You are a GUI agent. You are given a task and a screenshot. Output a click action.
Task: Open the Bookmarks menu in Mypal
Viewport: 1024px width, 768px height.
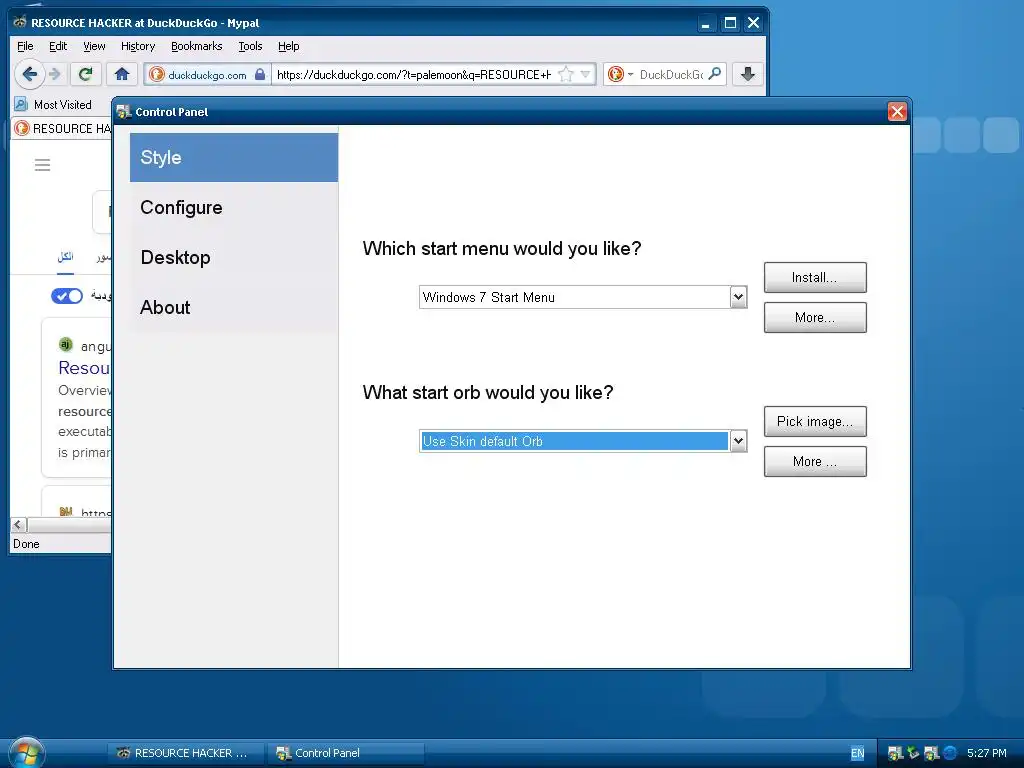[x=197, y=46]
